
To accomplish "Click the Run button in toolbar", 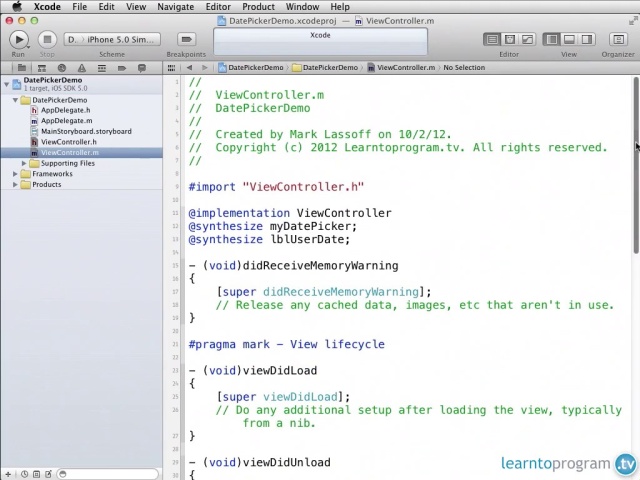I will (x=19, y=40).
